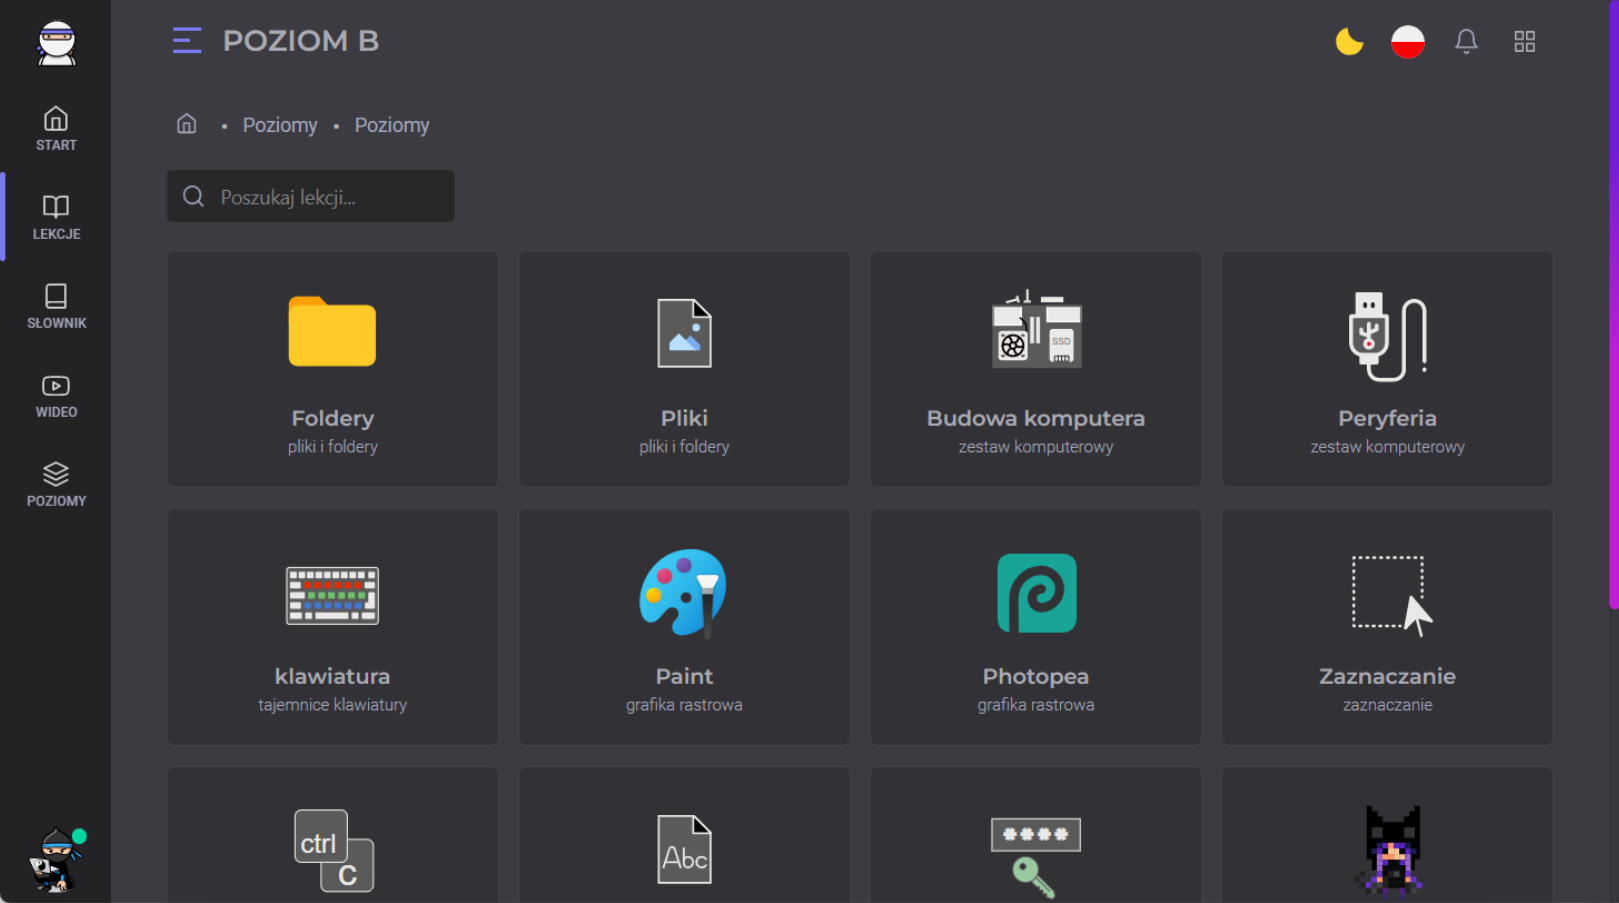Open the Peryferia USB cable icon
Screen dimensions: 1619x903
pos(1387,336)
